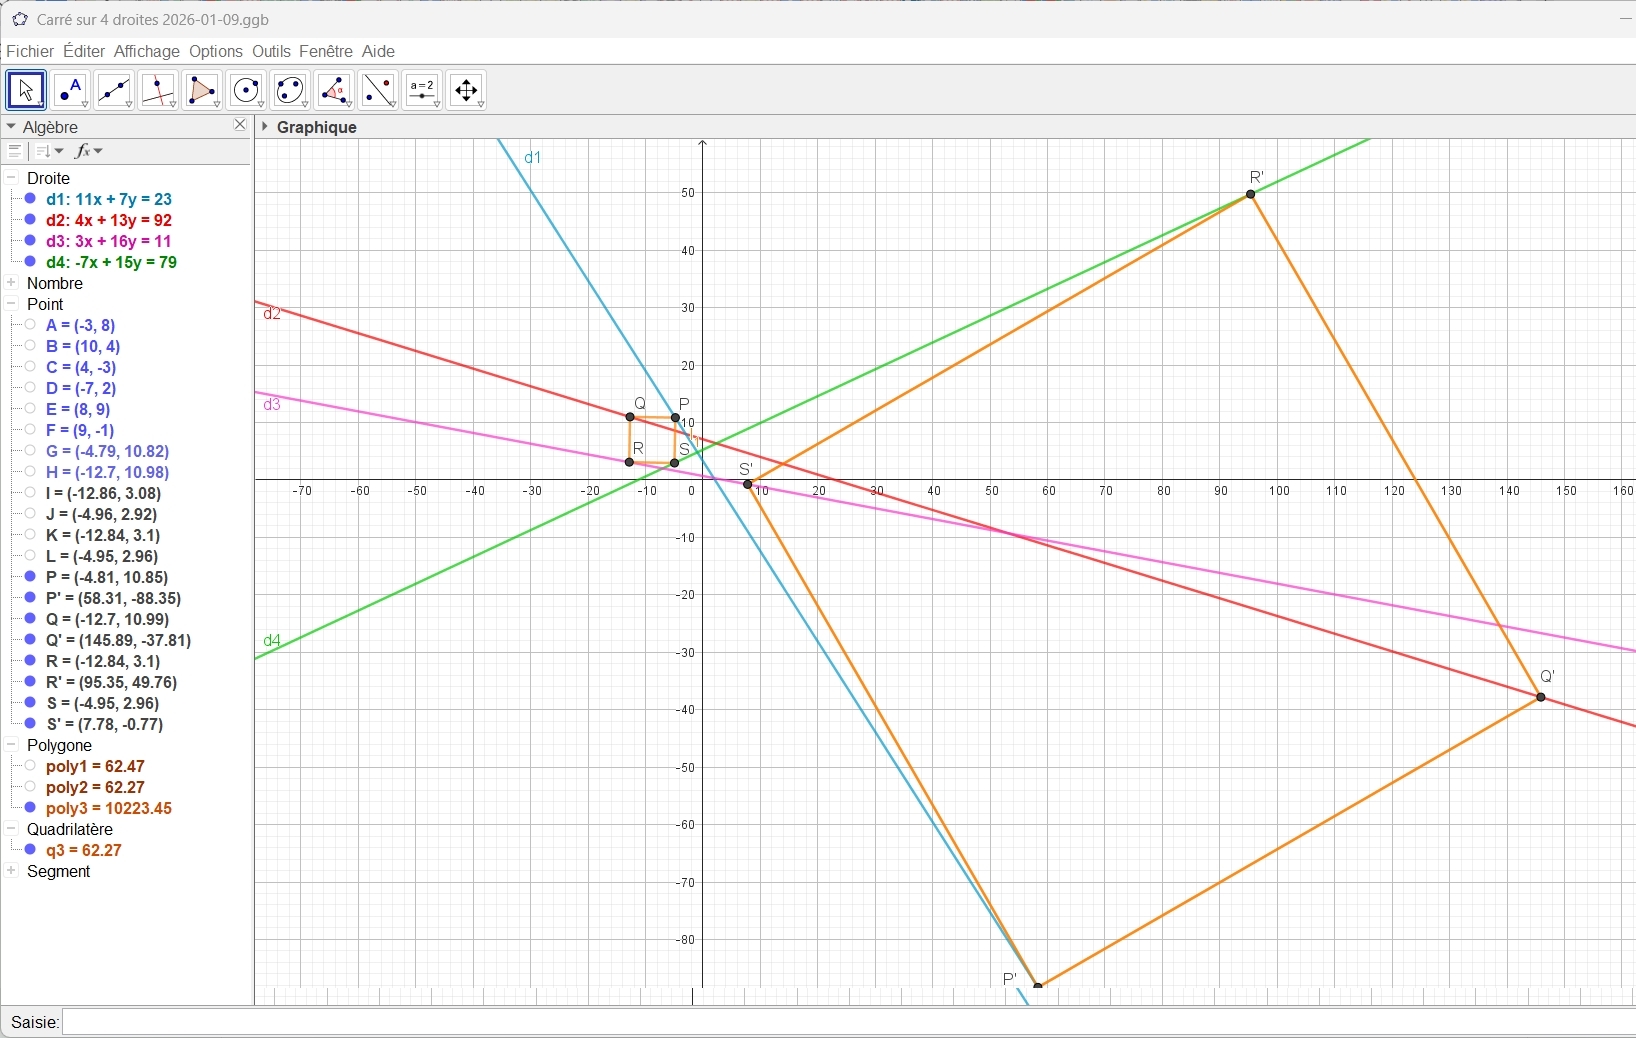Toggle the Graphique style bar triangle

click(x=265, y=127)
